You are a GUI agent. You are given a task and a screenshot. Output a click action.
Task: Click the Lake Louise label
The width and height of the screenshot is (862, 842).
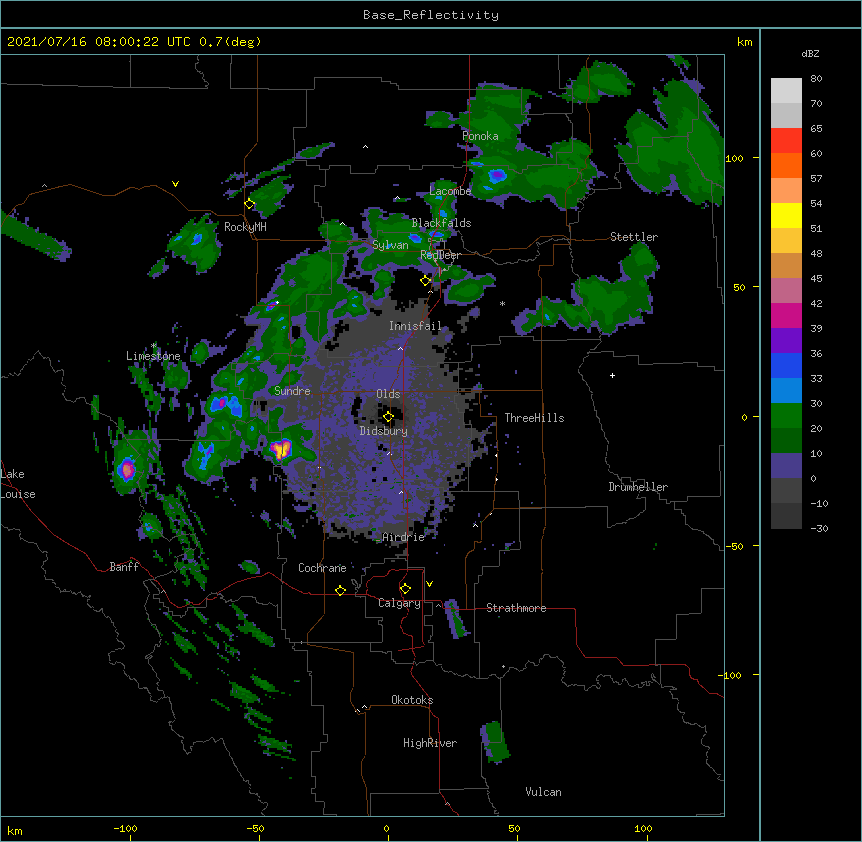point(18,484)
